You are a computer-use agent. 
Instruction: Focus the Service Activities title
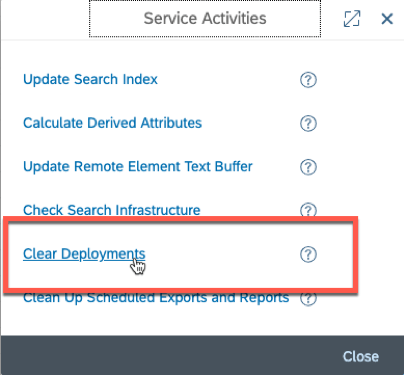(205, 18)
